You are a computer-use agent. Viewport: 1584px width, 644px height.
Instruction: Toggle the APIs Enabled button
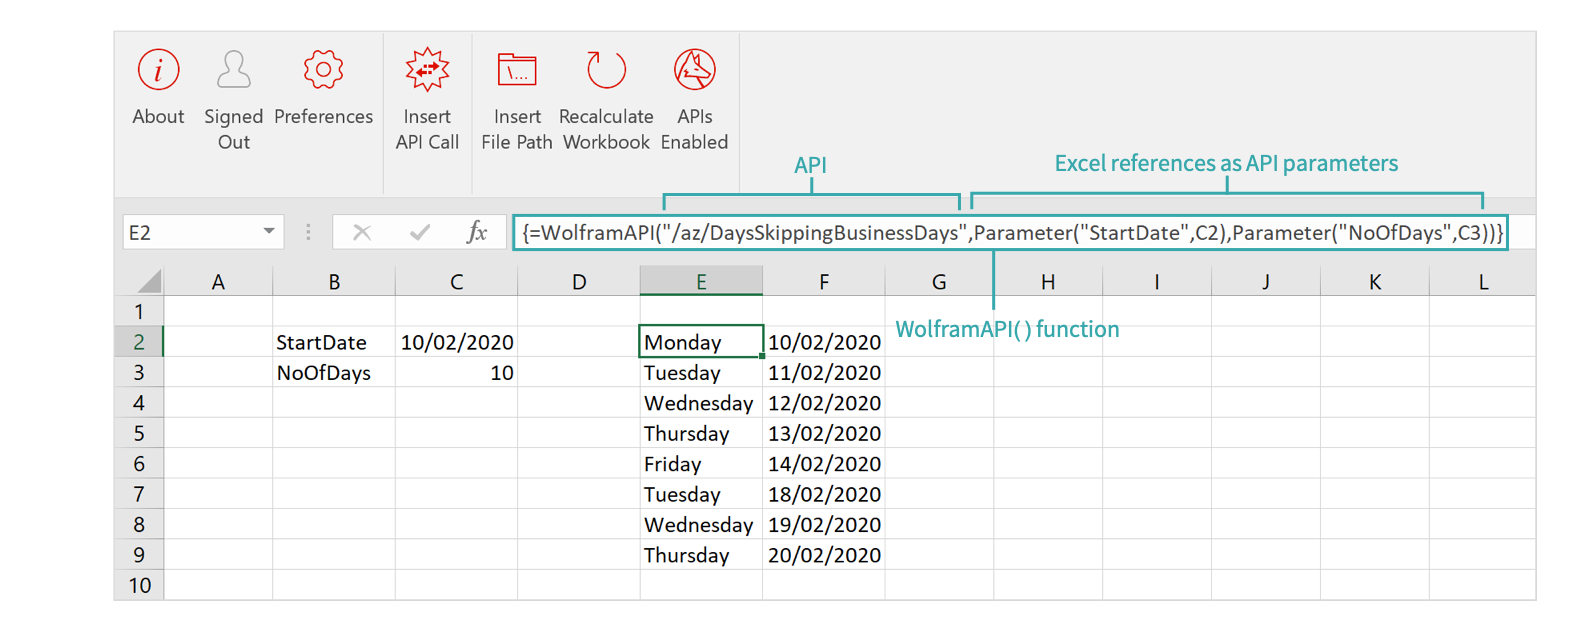[x=694, y=71]
